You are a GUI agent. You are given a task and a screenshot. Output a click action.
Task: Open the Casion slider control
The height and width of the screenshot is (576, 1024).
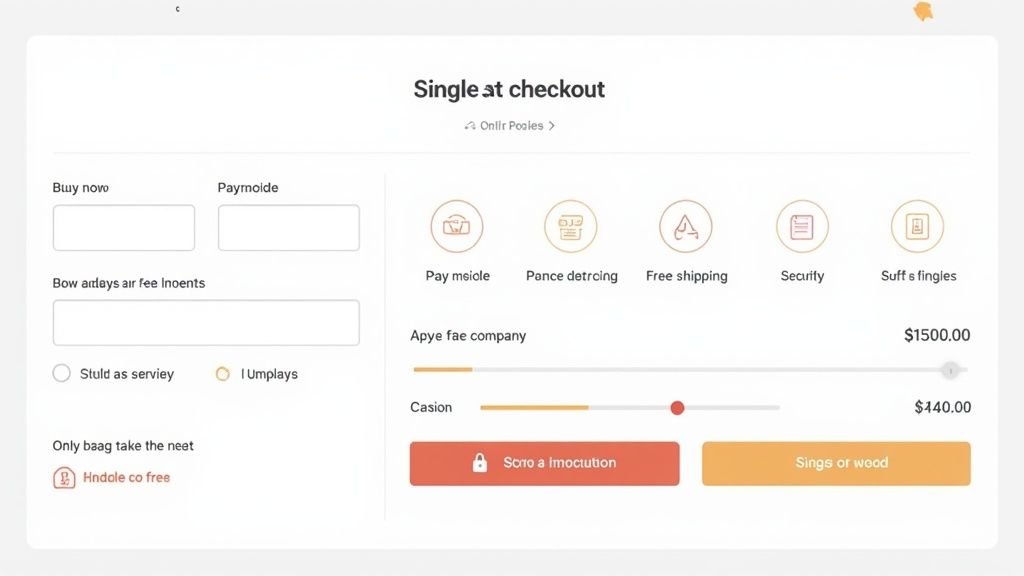[x=677, y=408]
